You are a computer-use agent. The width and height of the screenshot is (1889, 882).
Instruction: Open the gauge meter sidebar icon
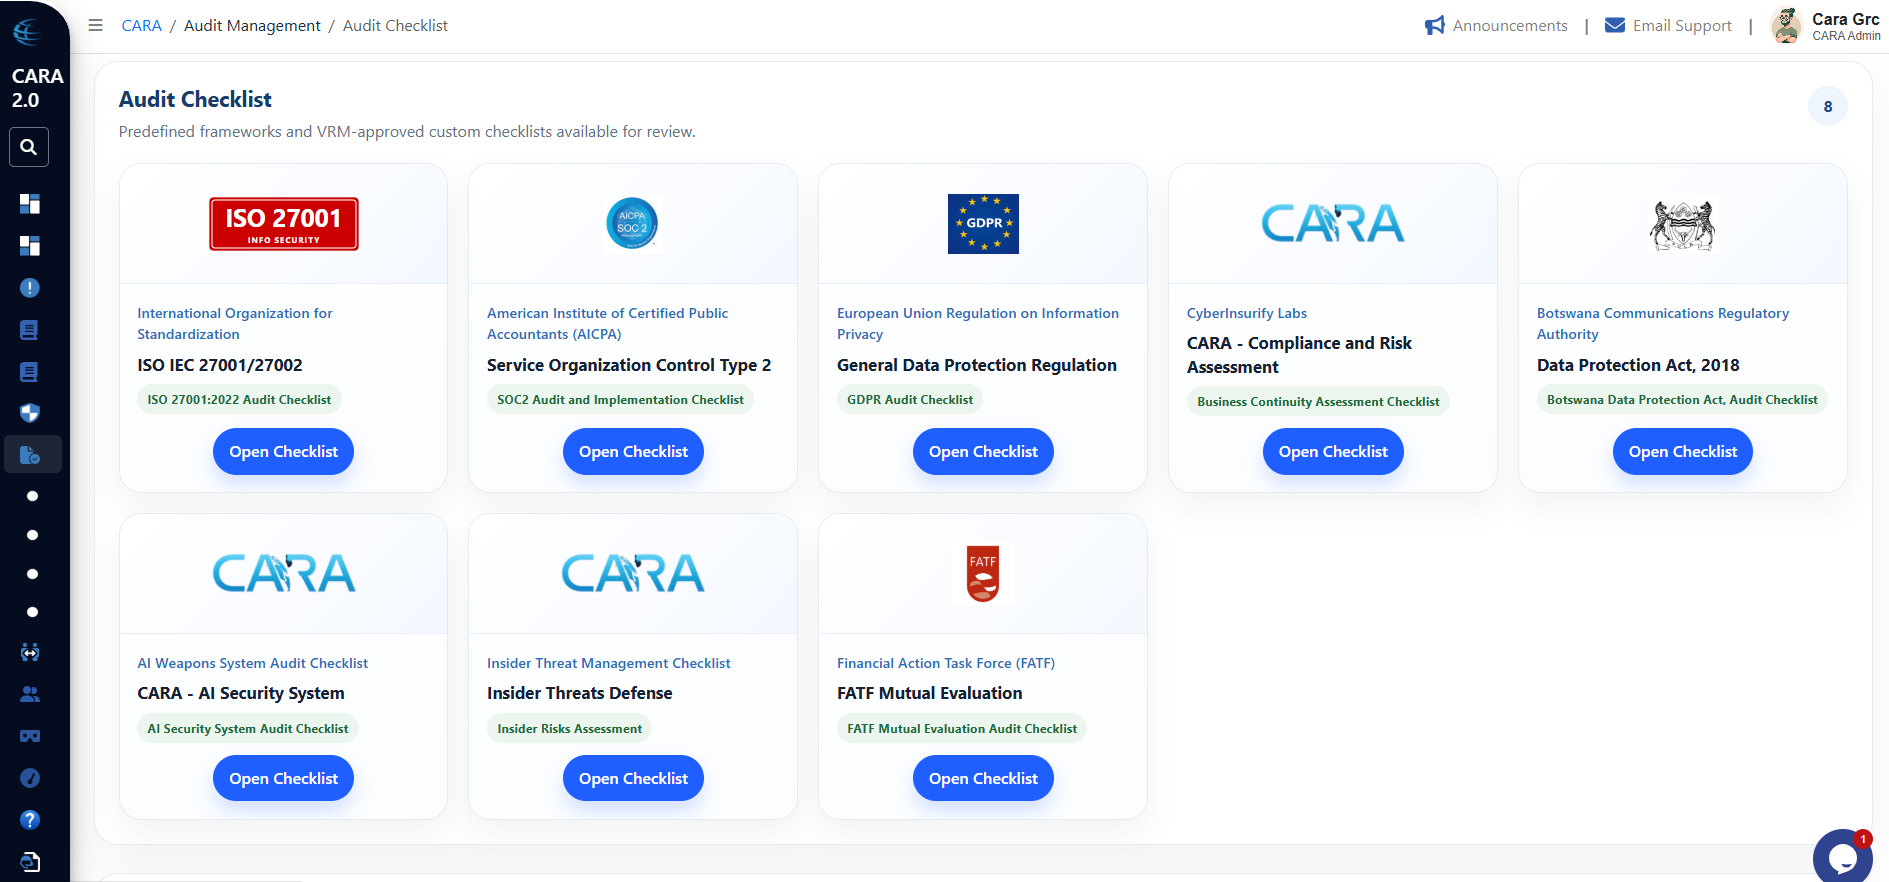[x=30, y=778]
